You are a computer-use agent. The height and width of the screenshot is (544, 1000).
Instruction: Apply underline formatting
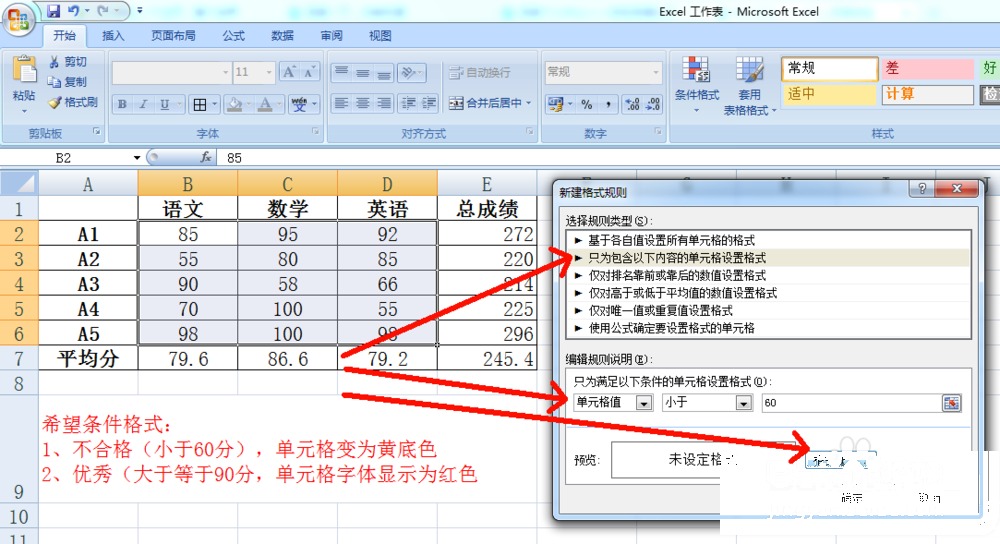tap(165, 104)
